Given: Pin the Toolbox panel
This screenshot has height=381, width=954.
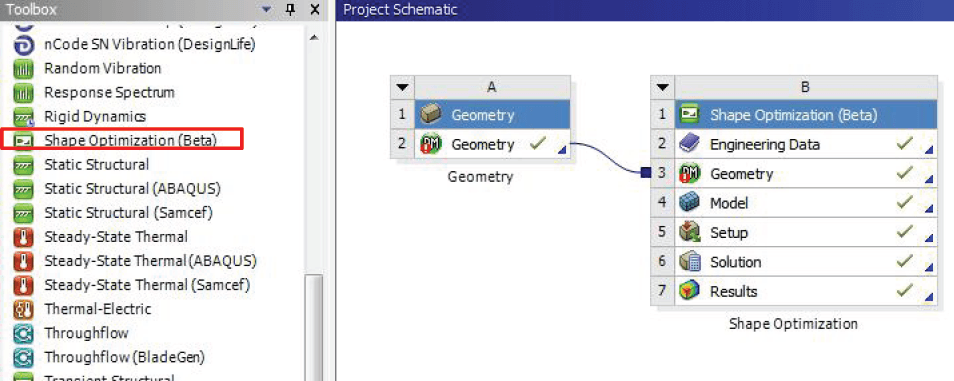Looking at the screenshot, I should click(x=290, y=10).
